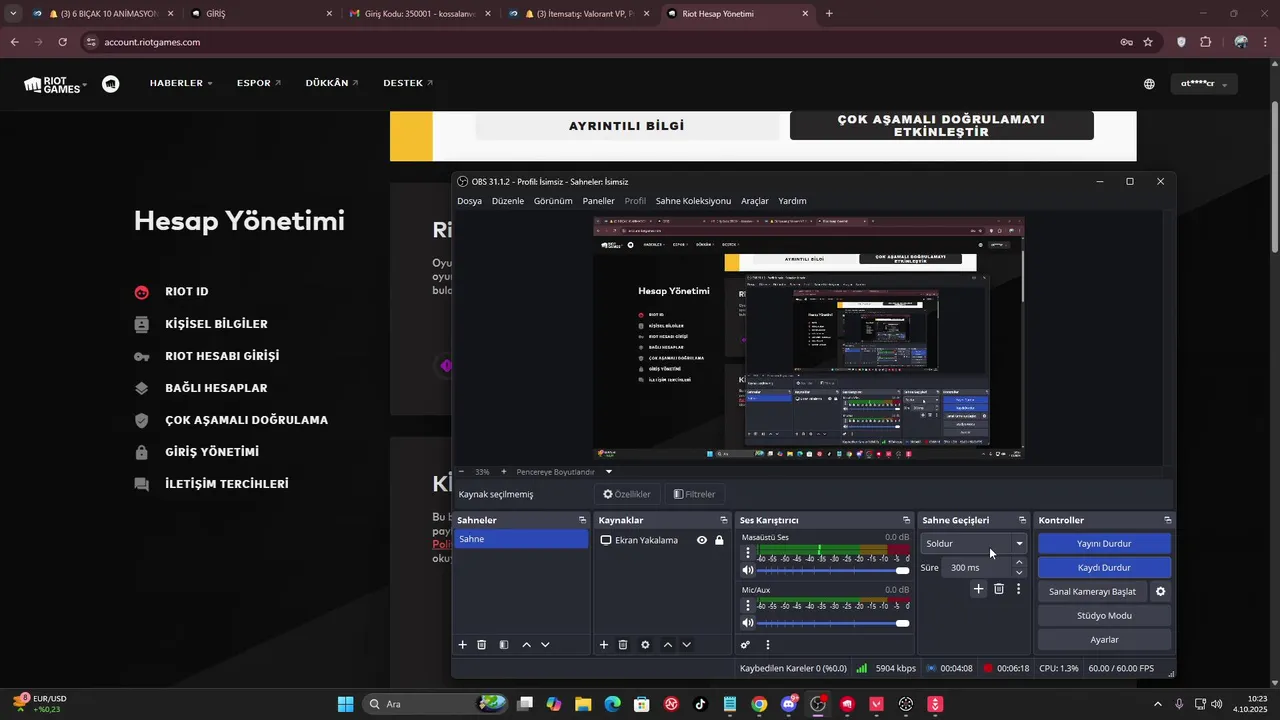Image resolution: width=1280 pixels, height=720 pixels.
Task: Switch to GİRİŞ browser tab
Action: pos(260,14)
